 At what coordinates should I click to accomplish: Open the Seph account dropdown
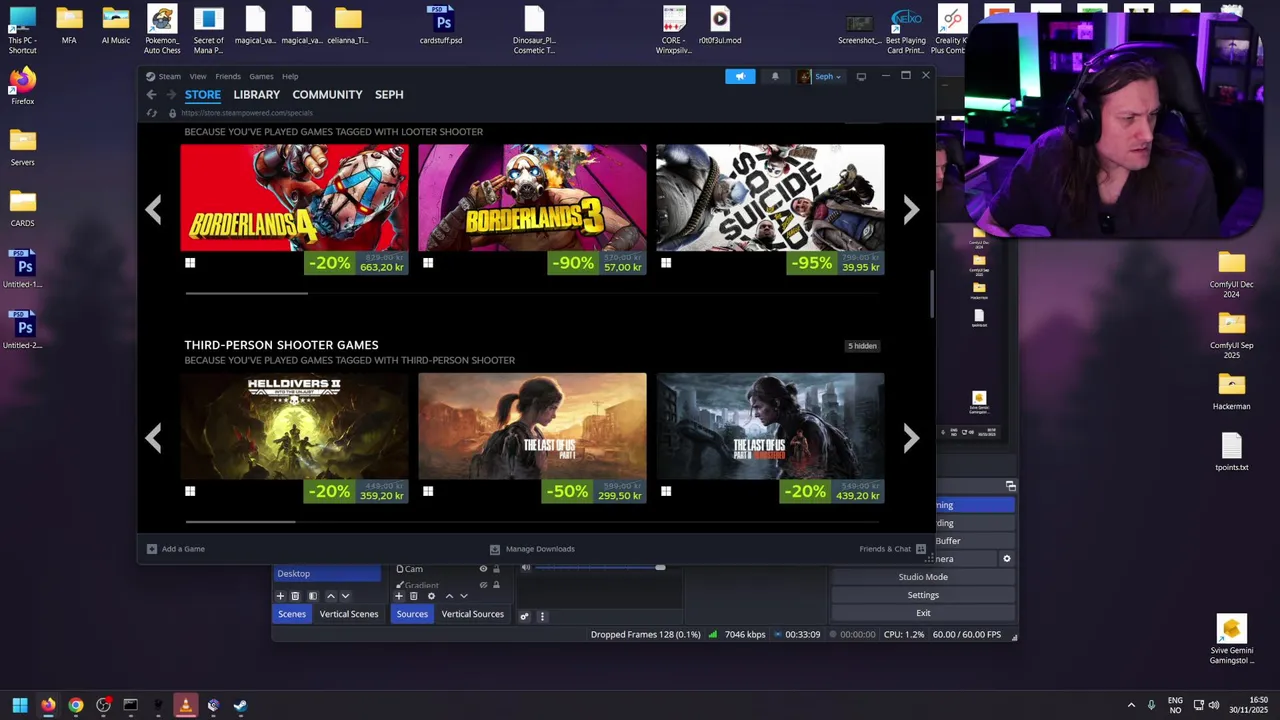coord(821,76)
